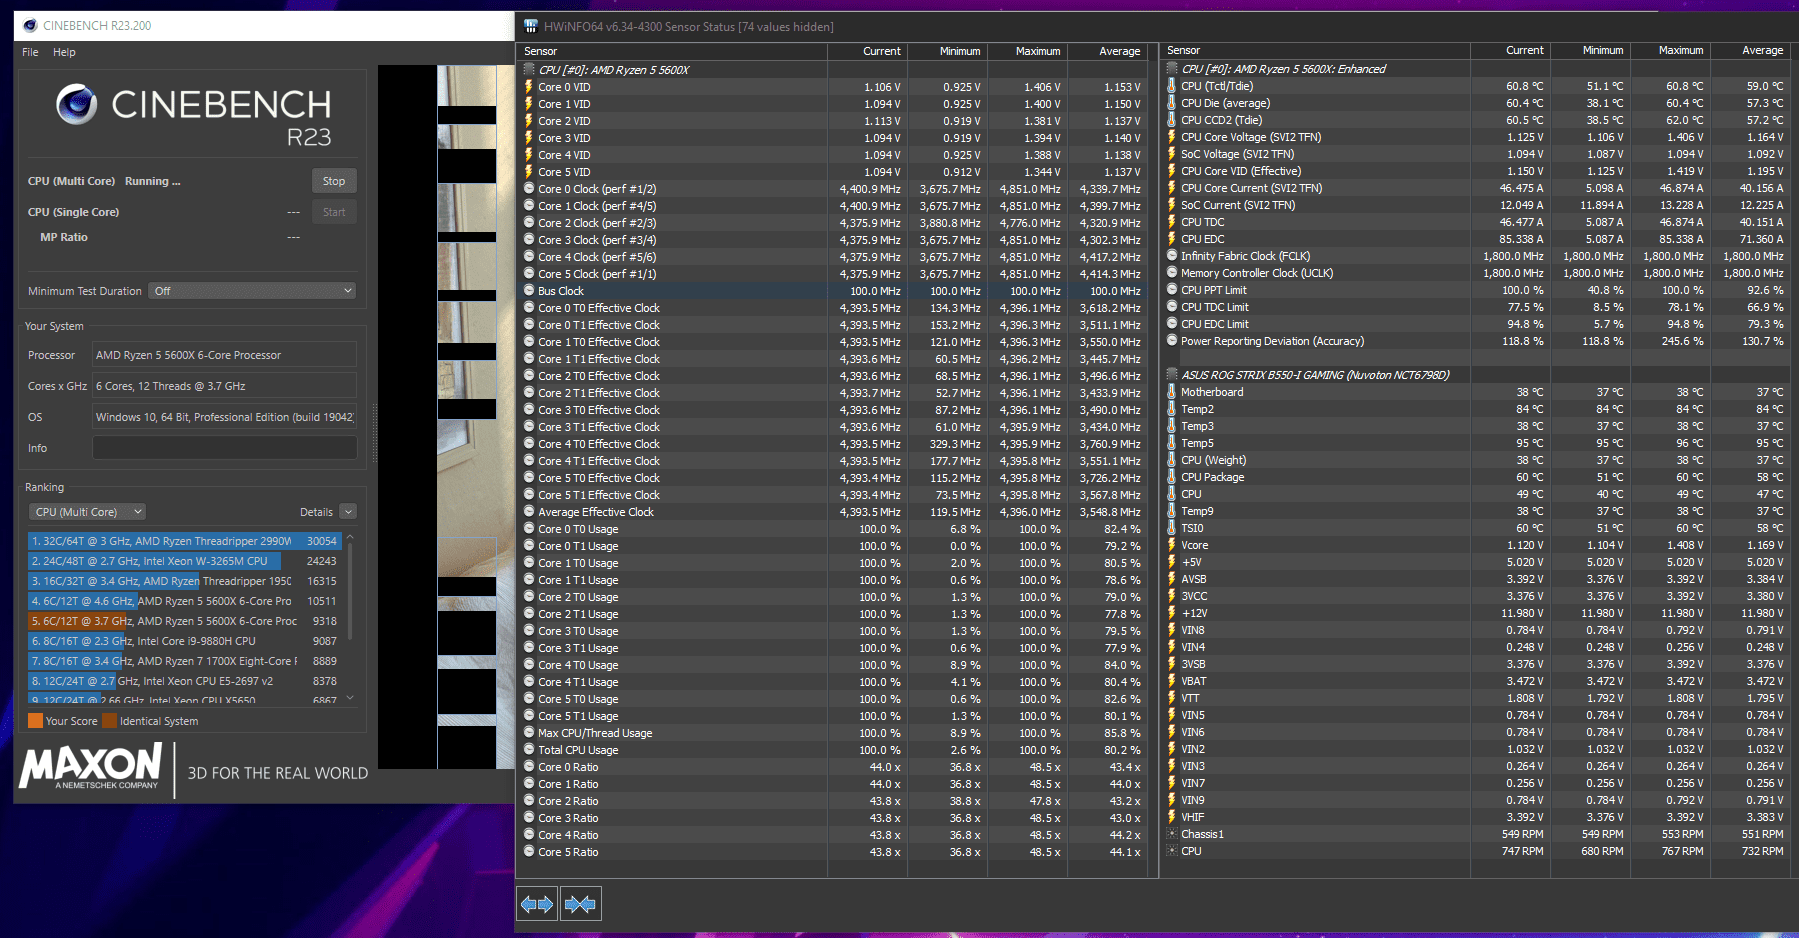Click the lightning icon beside Vcore
Screen dimensions: 1799x938
(x=1172, y=545)
